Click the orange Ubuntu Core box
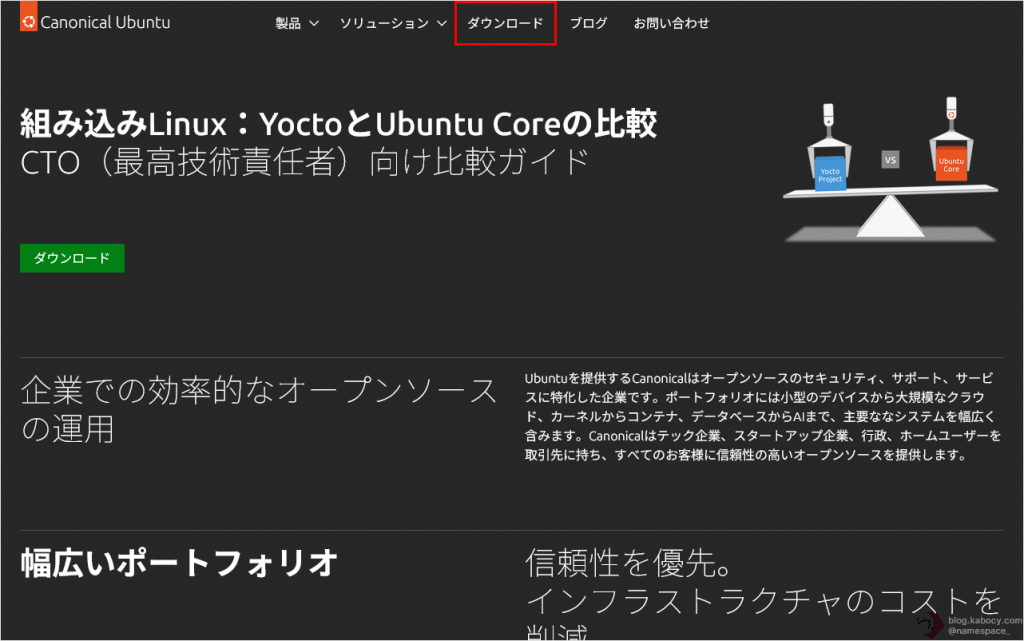The height and width of the screenshot is (641, 1024). pyautogui.click(x=950, y=163)
